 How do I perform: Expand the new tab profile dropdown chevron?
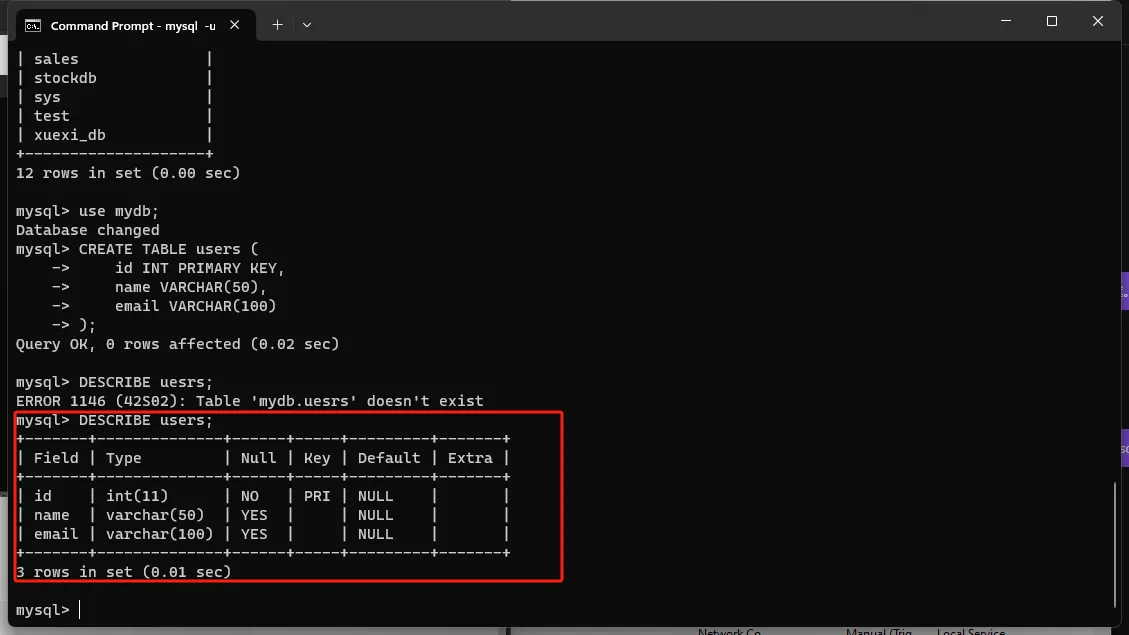coord(307,24)
